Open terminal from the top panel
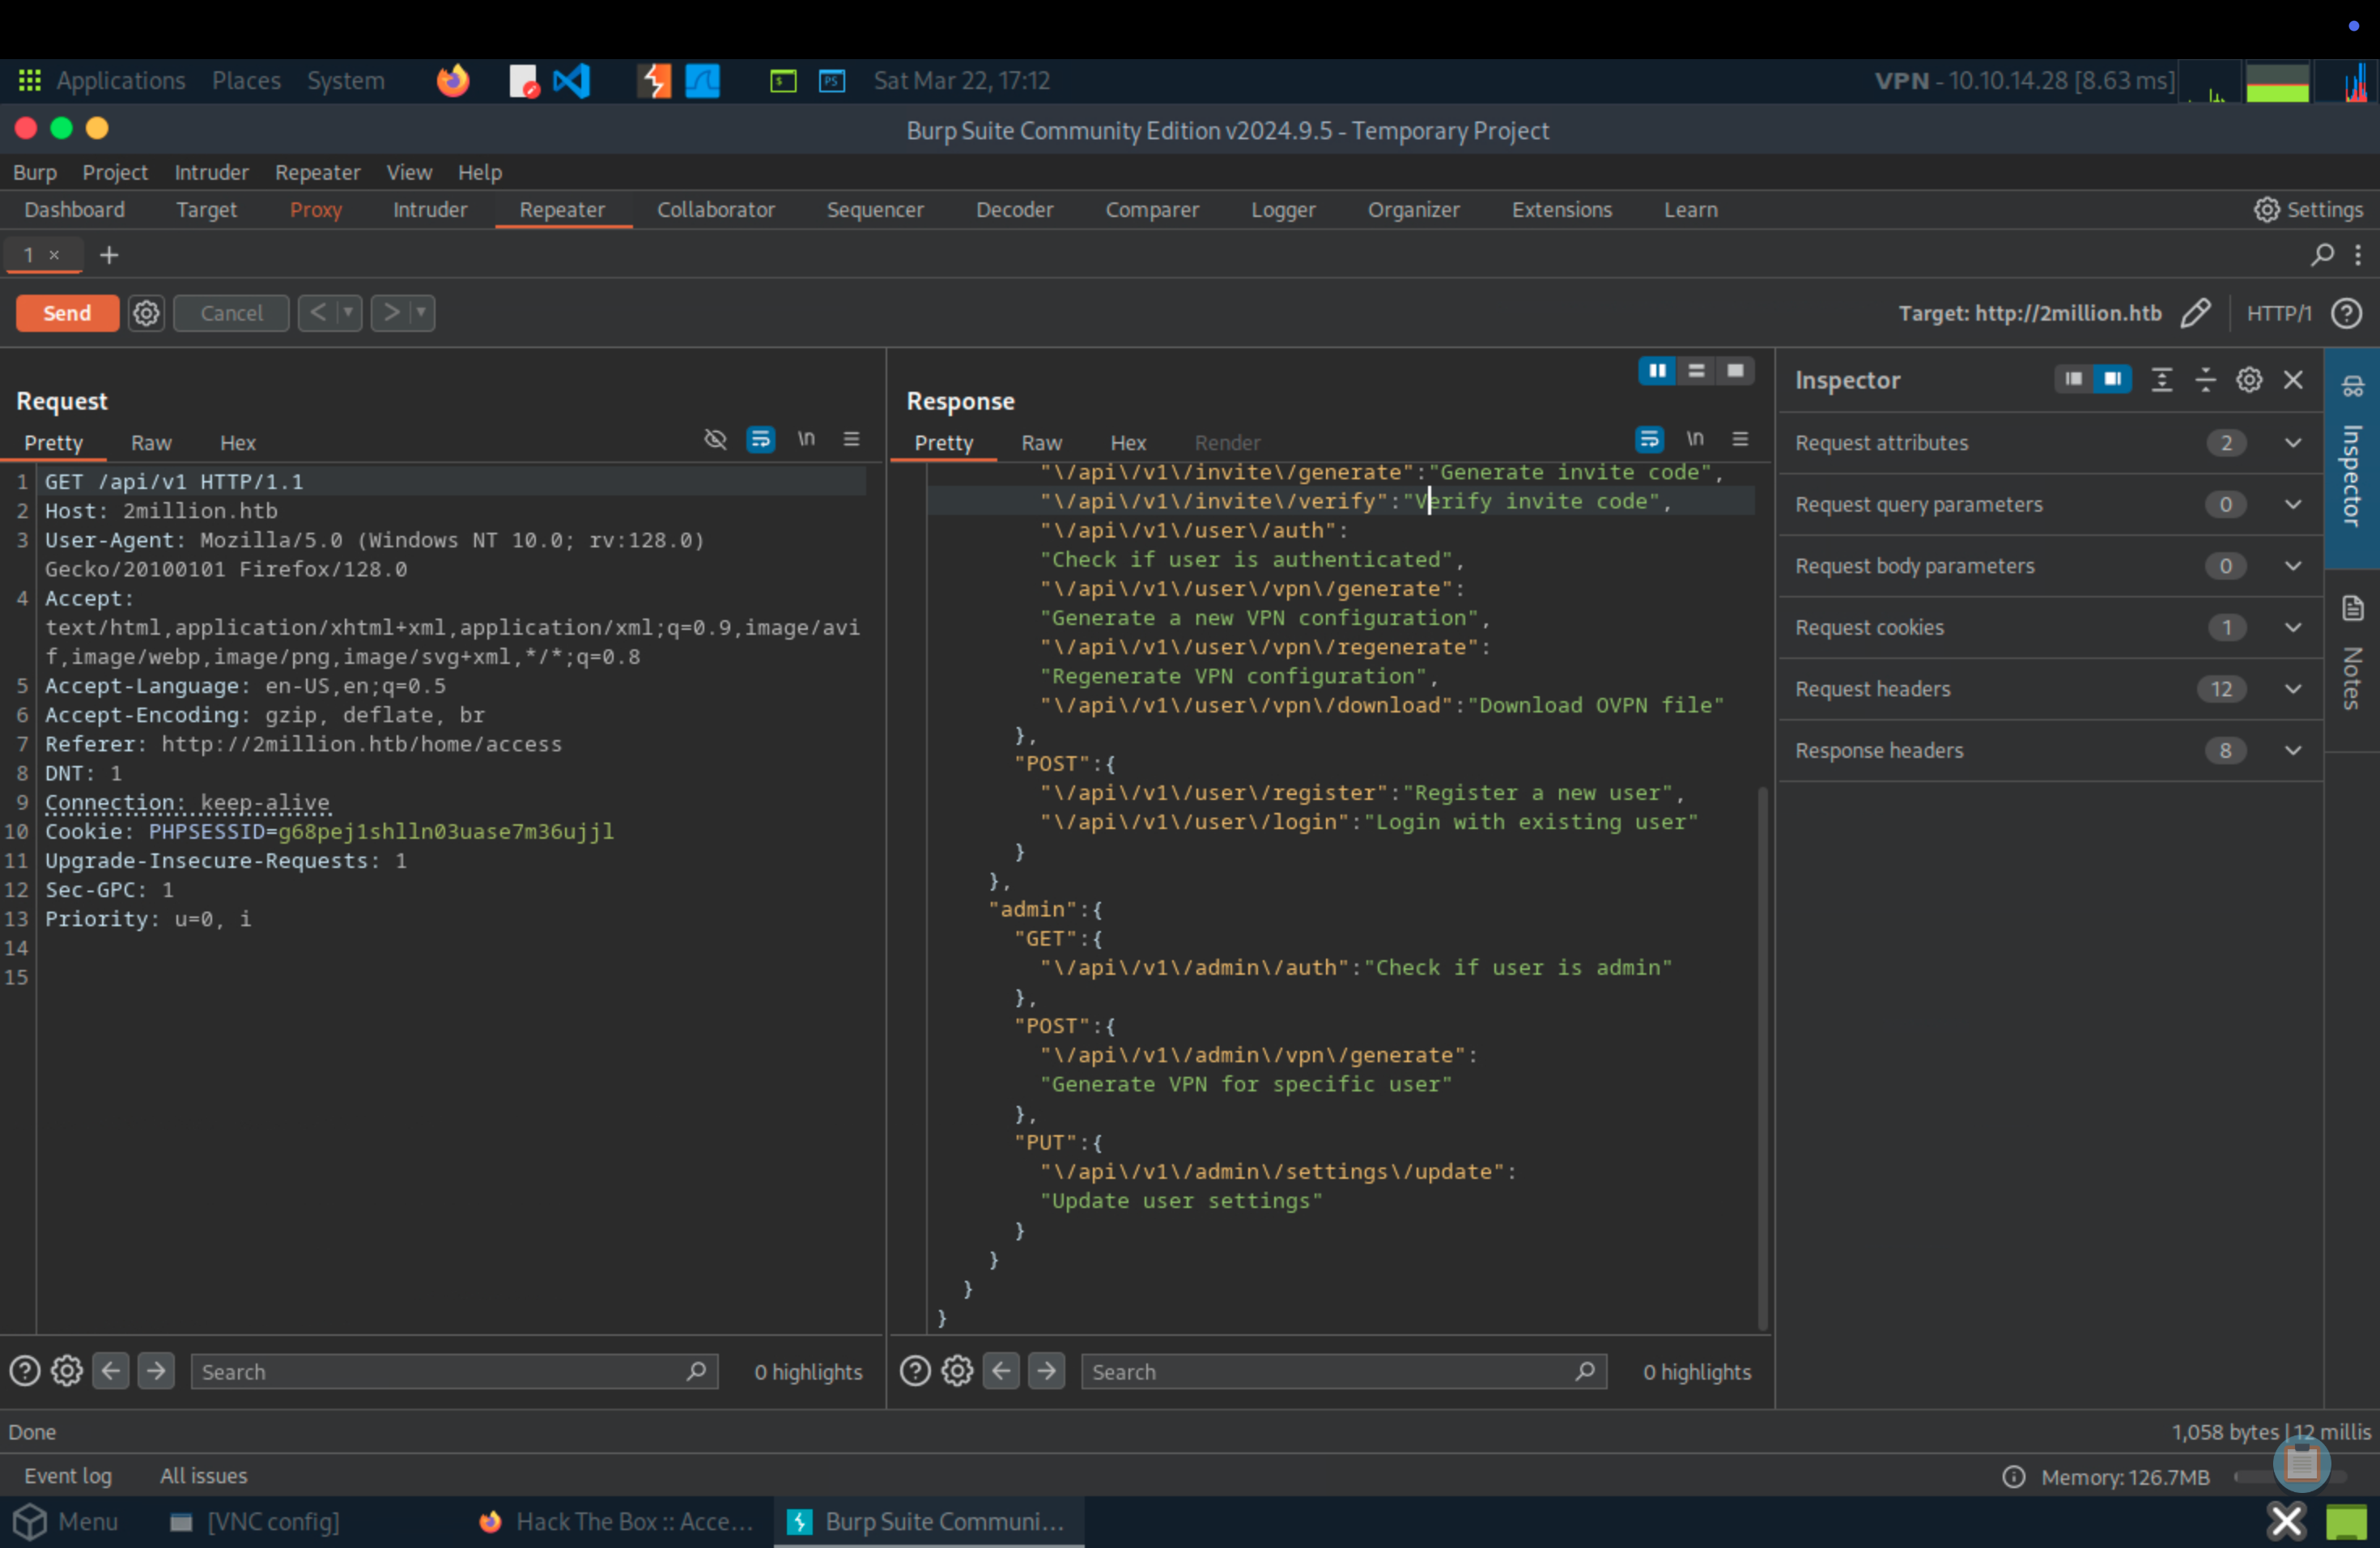Viewport: 2380px width, 1548px height. [783, 81]
